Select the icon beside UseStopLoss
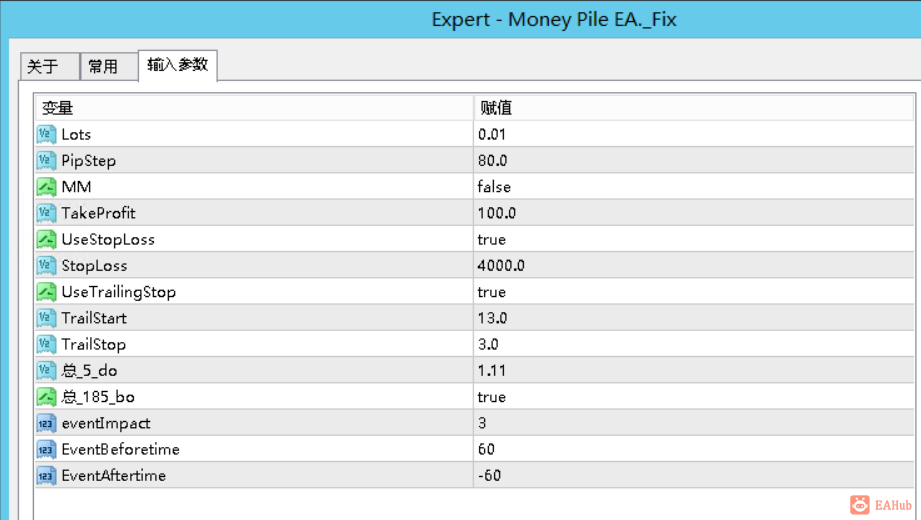This screenshot has height=520, width=921. [x=46, y=239]
